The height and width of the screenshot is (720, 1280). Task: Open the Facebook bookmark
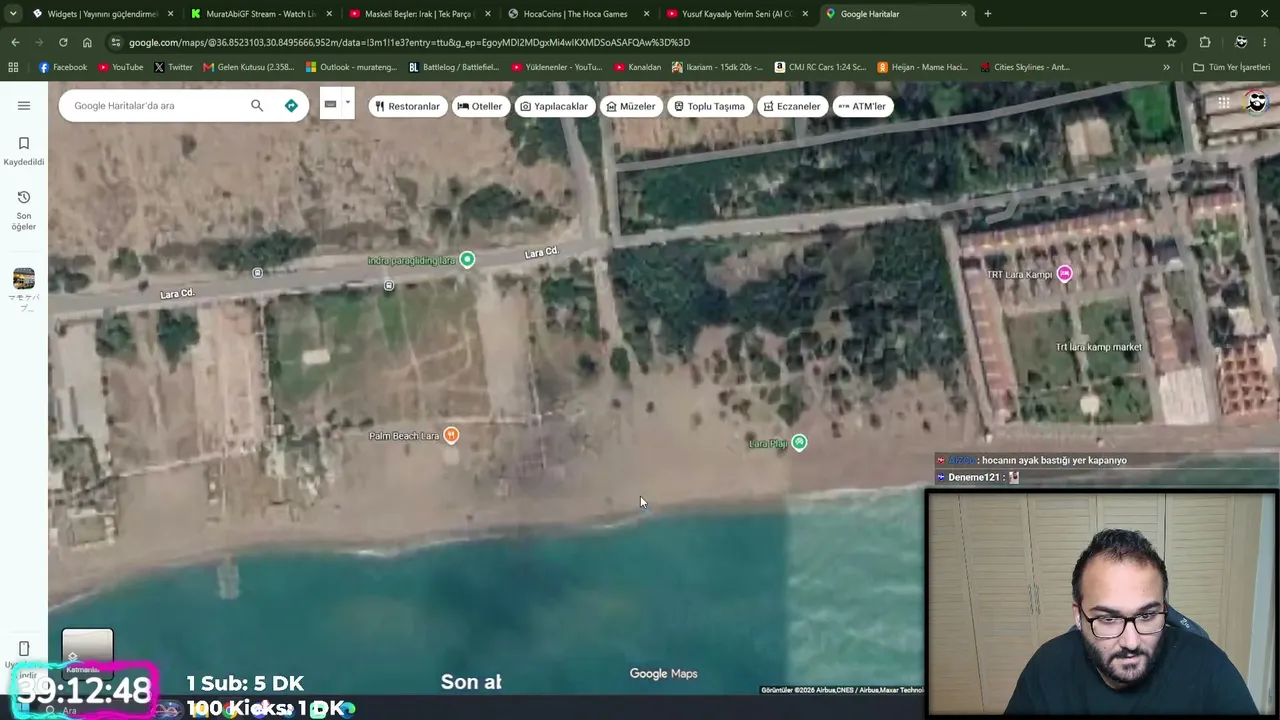coord(62,67)
